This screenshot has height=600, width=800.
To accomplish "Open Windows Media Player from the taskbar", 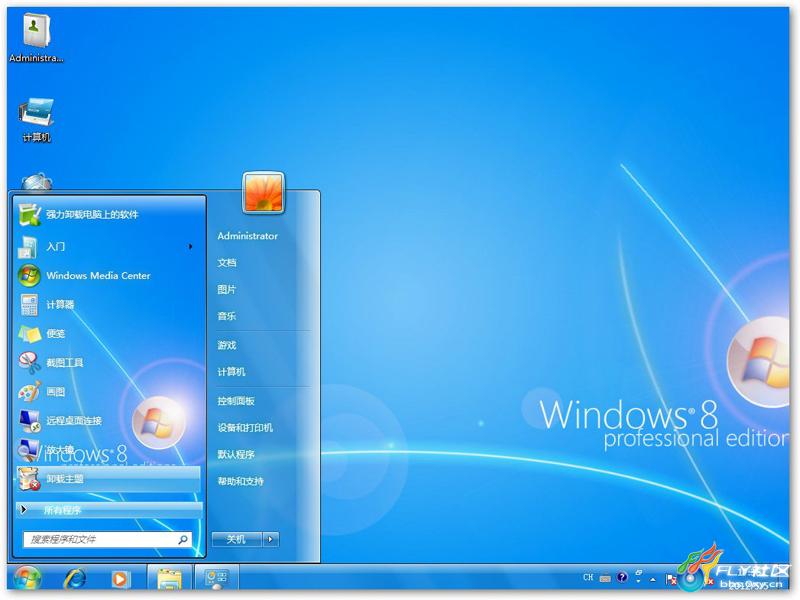I will 120,579.
